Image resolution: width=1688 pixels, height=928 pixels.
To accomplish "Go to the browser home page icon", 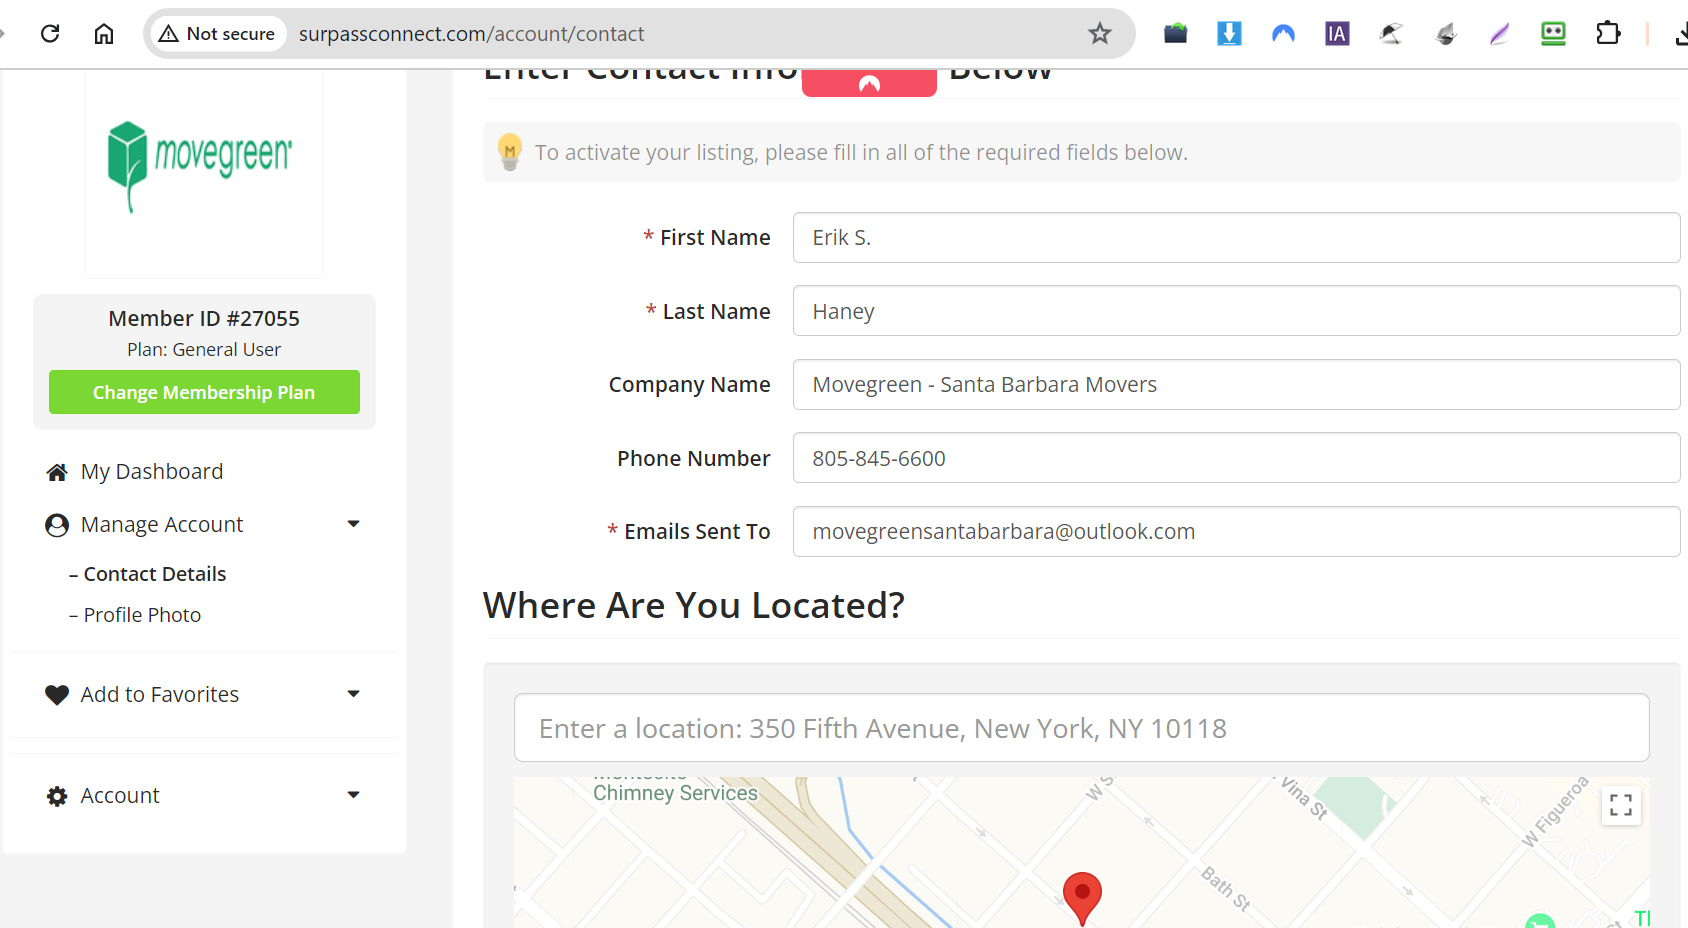I will point(104,34).
